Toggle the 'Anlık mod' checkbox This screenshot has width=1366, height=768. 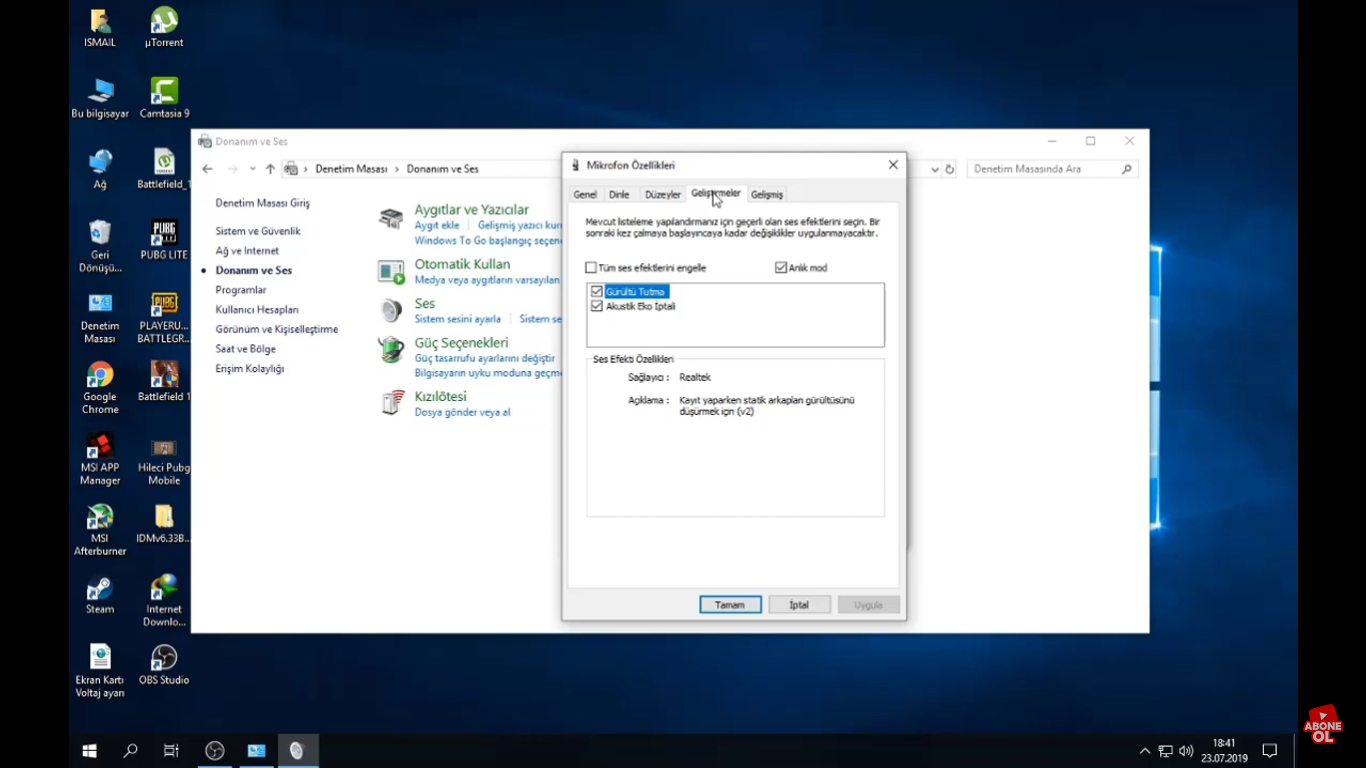781,268
